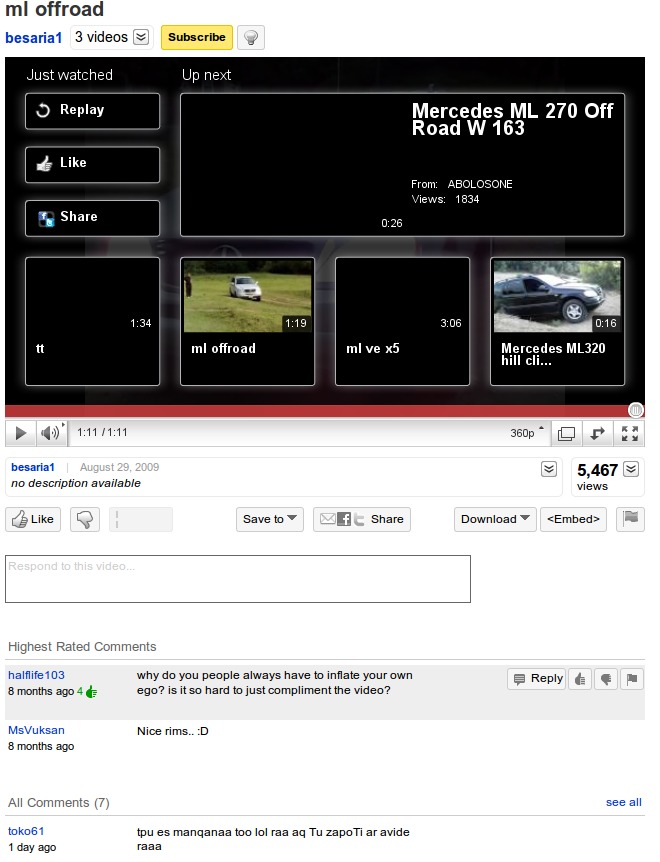Image resolution: width=660 pixels, height=862 pixels.
Task: Open the 'ml offroad' suggested video thumbnail
Action: click(247, 297)
